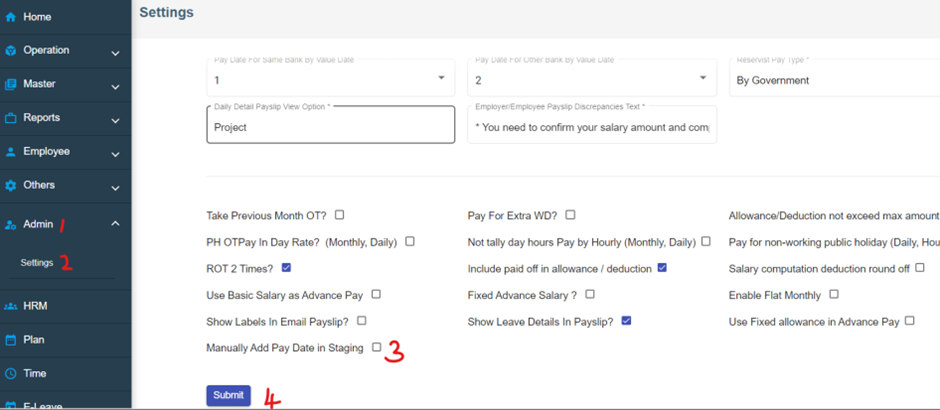Expand the Operation menu chevron
This screenshot has height=410, width=940.
[x=115, y=52]
